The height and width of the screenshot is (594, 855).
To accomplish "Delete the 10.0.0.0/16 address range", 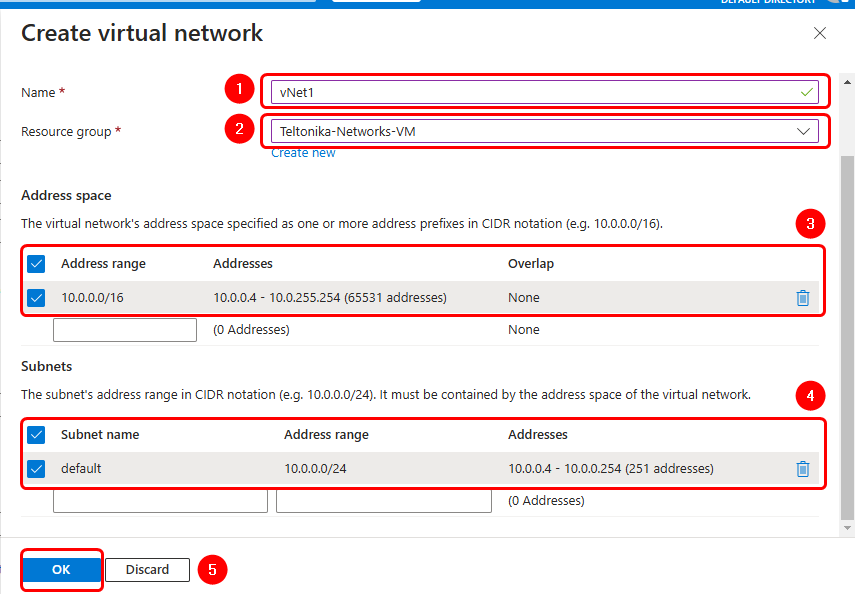I will tap(802, 298).
